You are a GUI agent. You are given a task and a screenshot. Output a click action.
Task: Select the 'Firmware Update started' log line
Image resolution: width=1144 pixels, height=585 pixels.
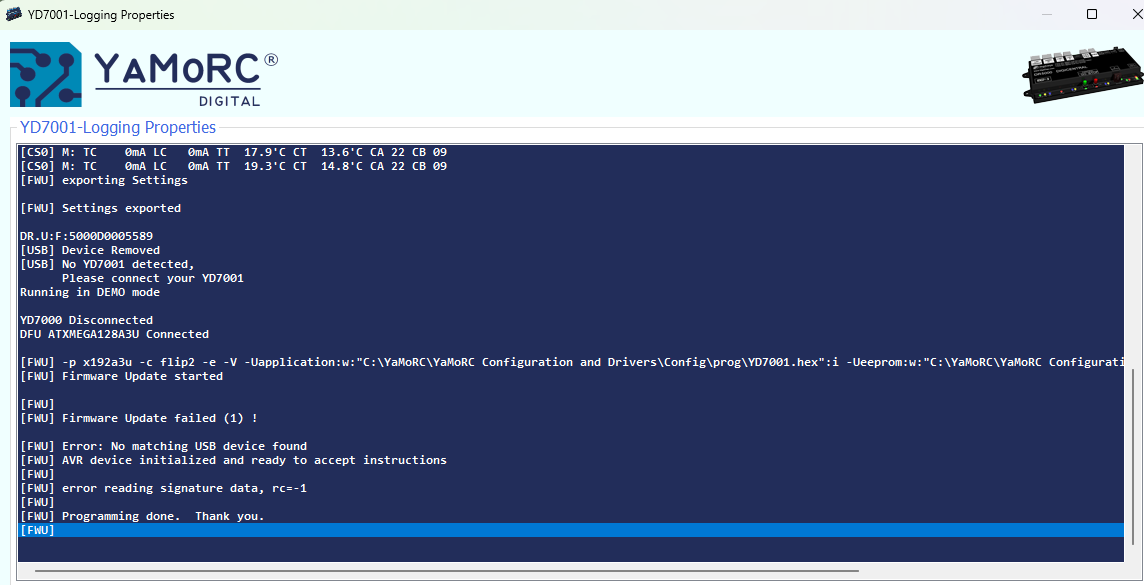point(121,376)
